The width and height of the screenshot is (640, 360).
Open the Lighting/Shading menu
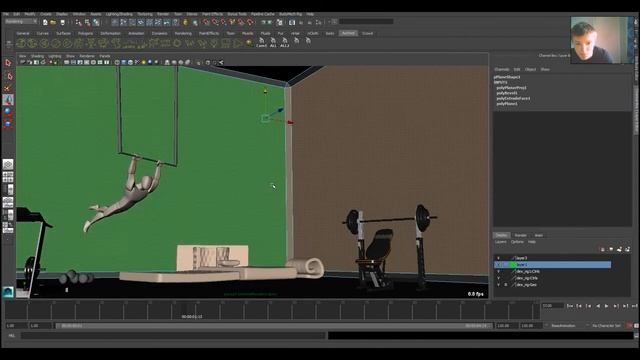coord(119,14)
